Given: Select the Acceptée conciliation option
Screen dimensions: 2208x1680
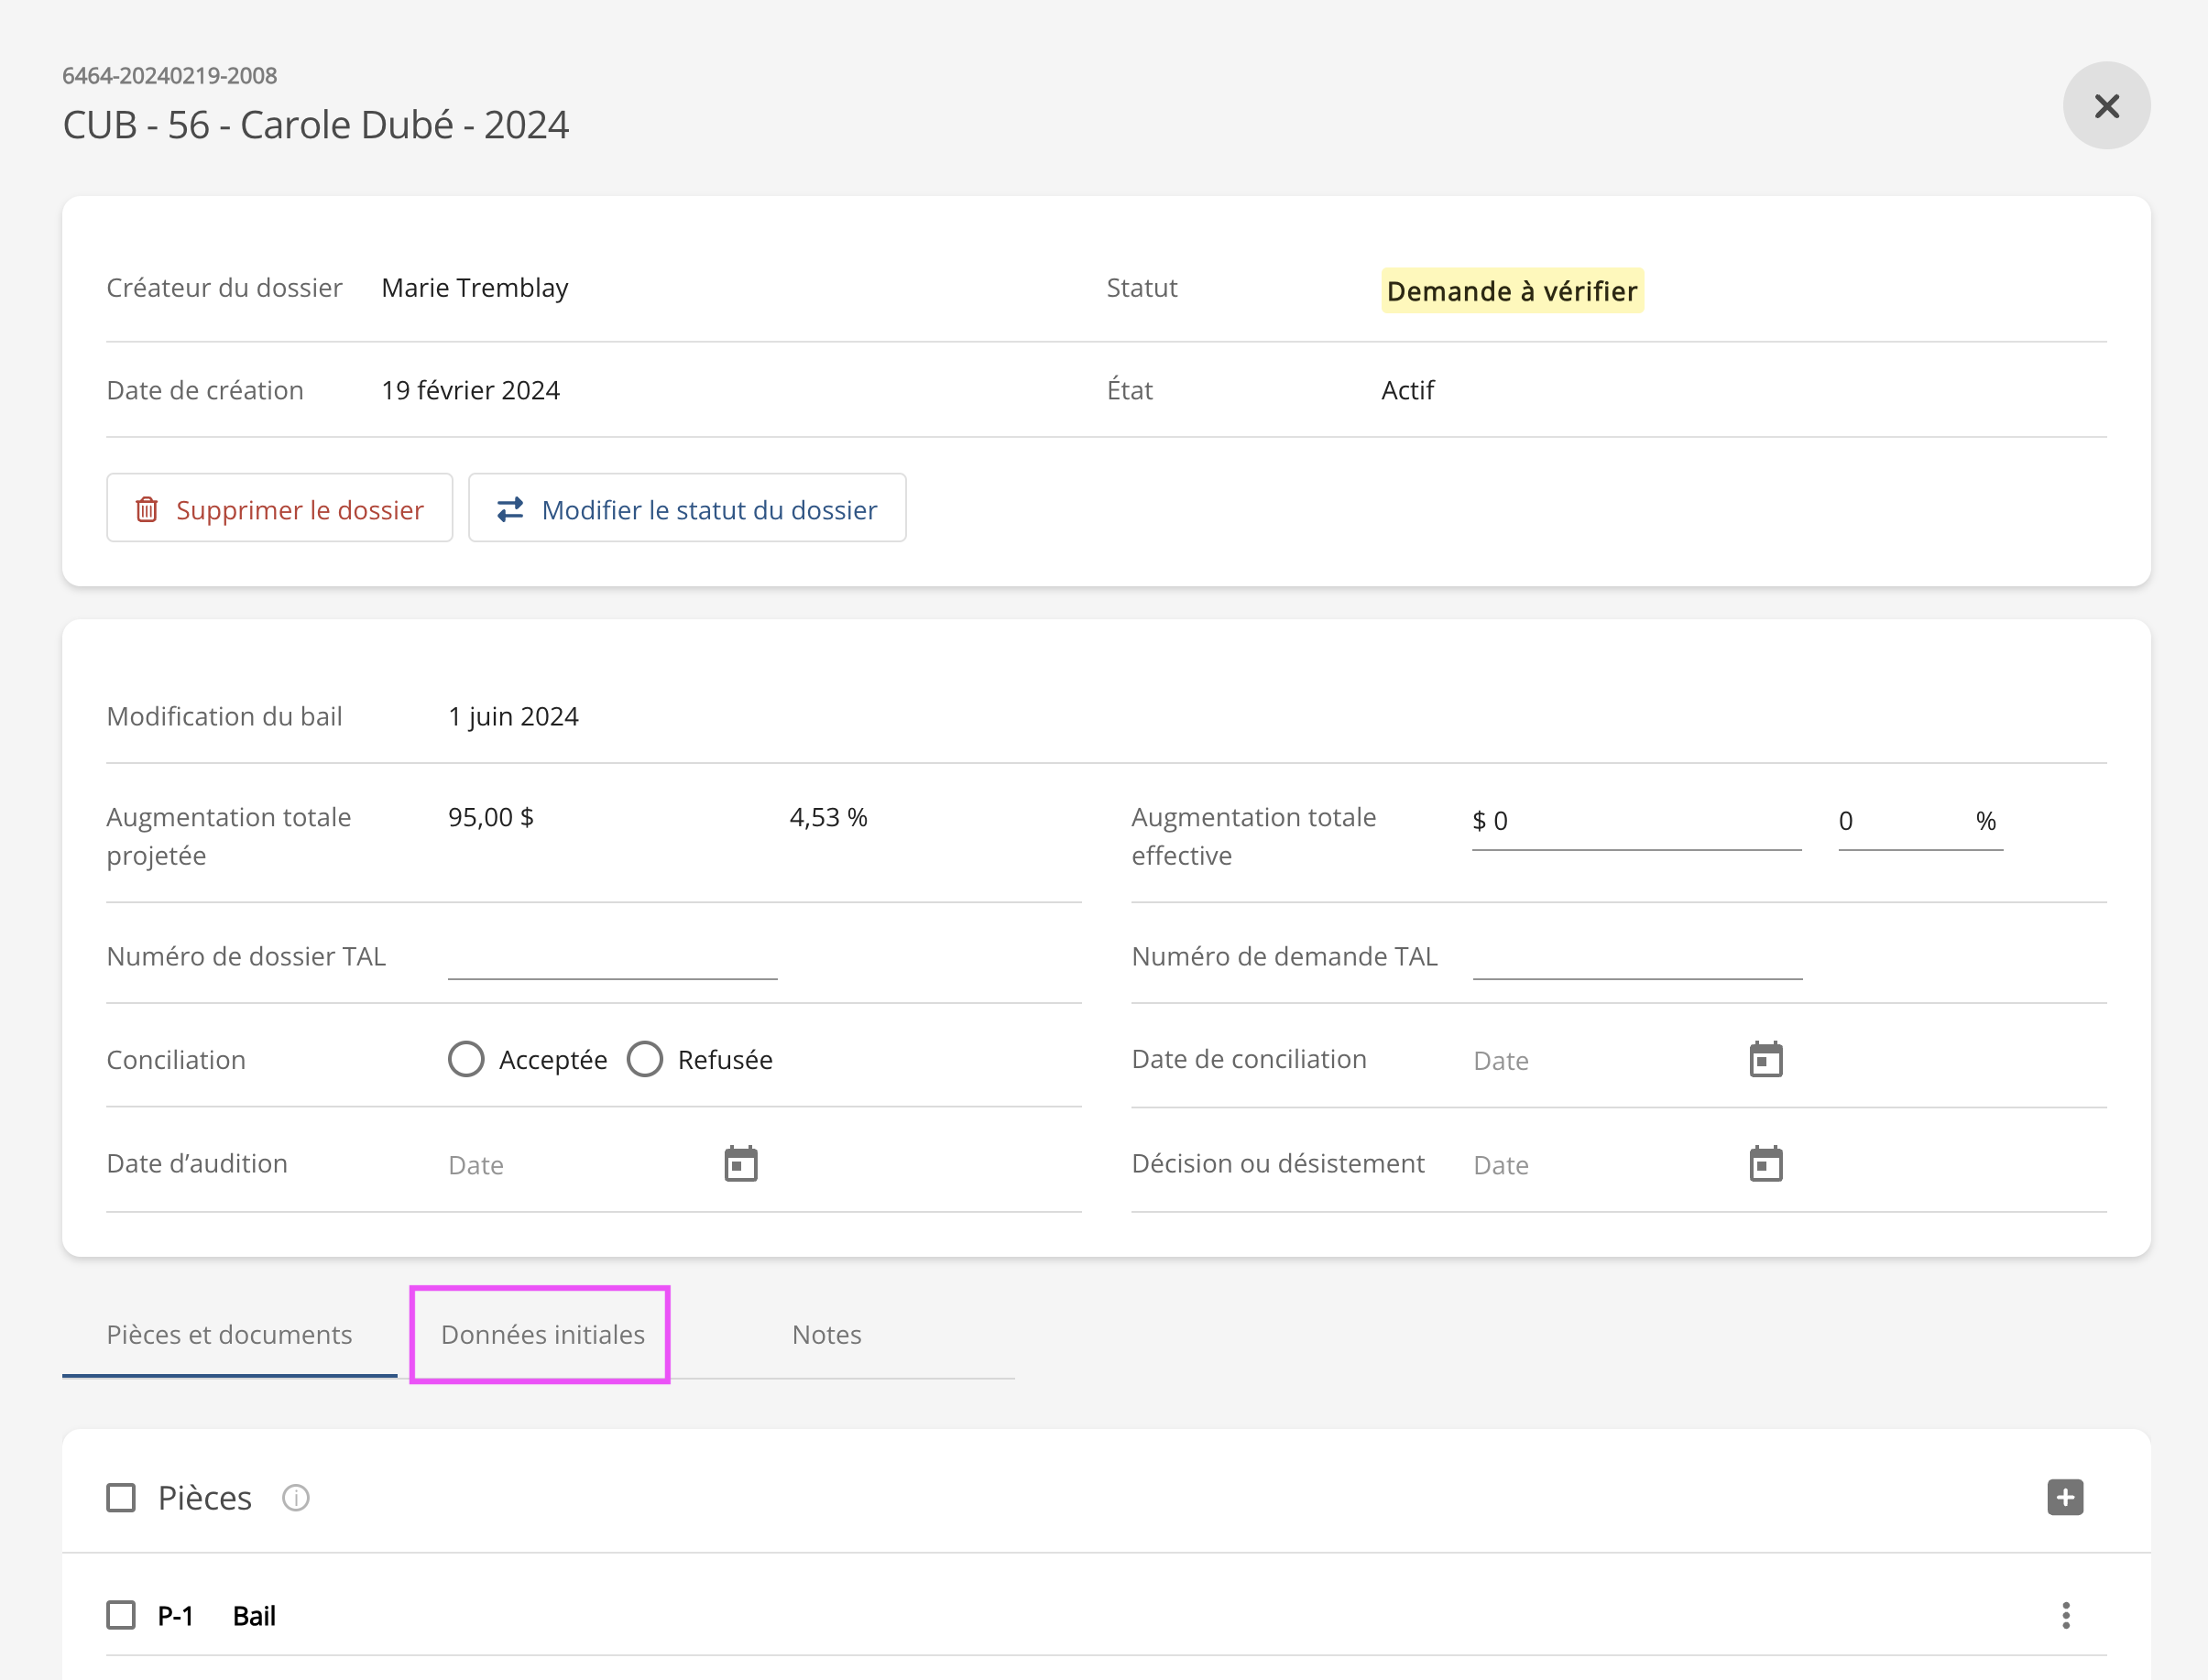Looking at the screenshot, I should (466, 1059).
